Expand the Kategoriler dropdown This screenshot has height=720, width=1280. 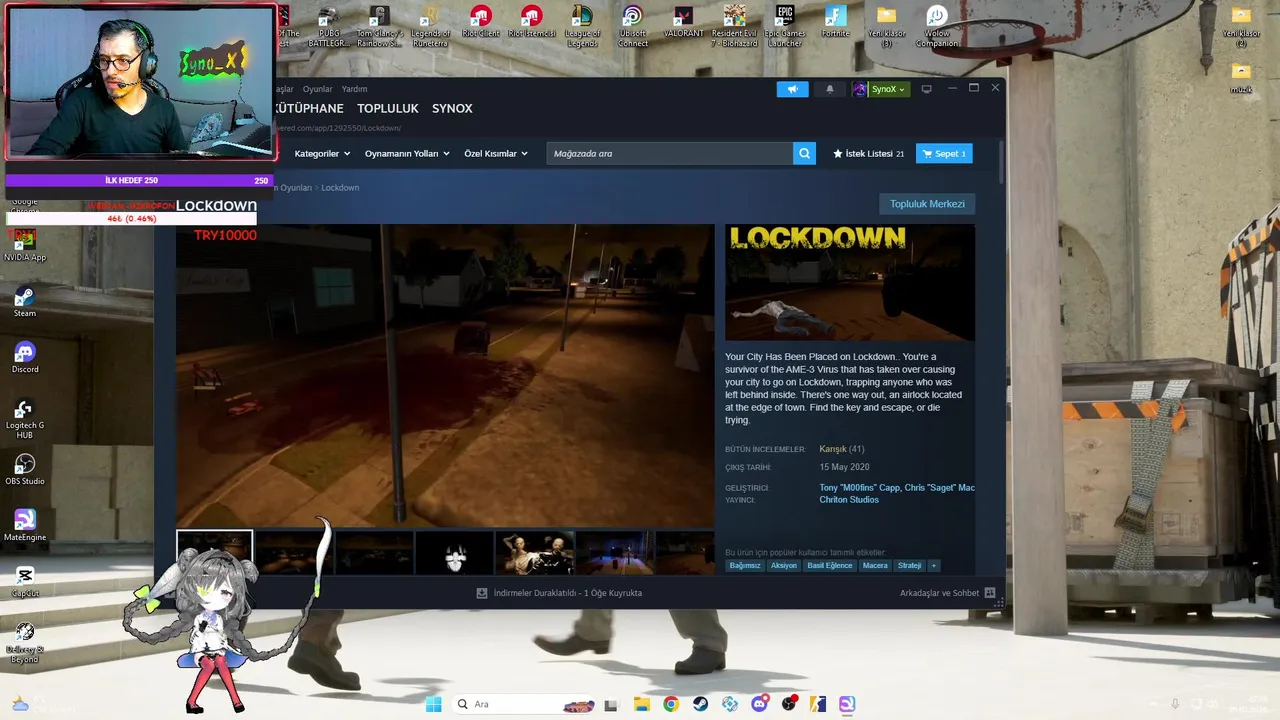point(322,154)
